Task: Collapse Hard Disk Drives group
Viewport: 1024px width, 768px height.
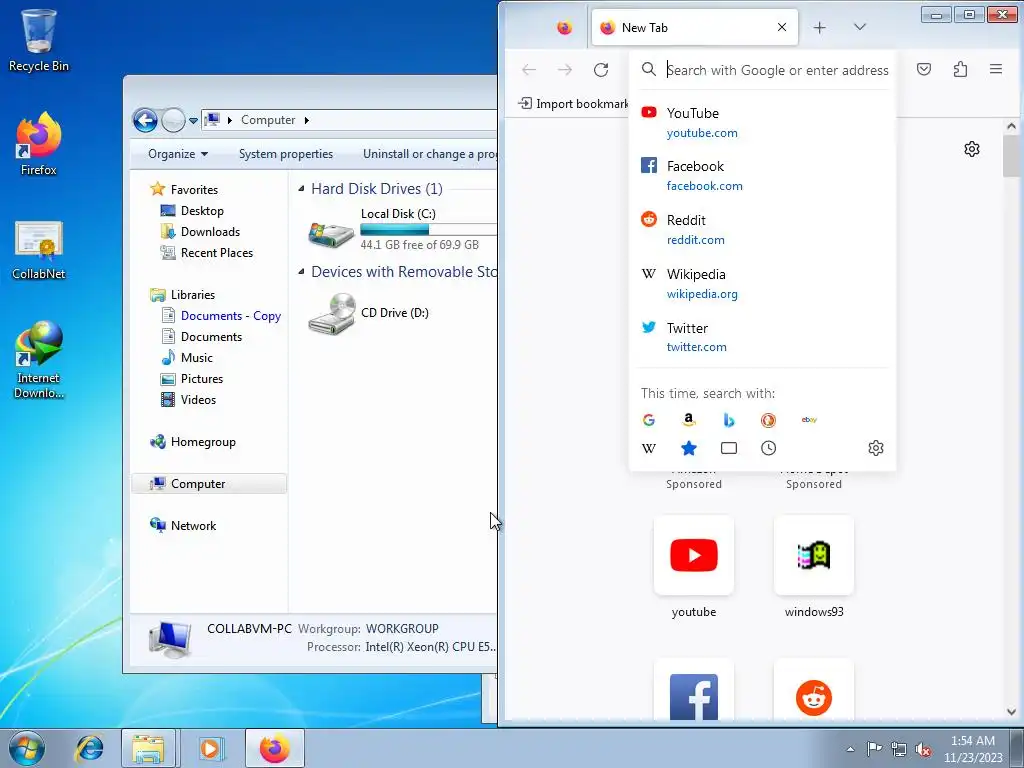Action: pyautogui.click(x=301, y=189)
